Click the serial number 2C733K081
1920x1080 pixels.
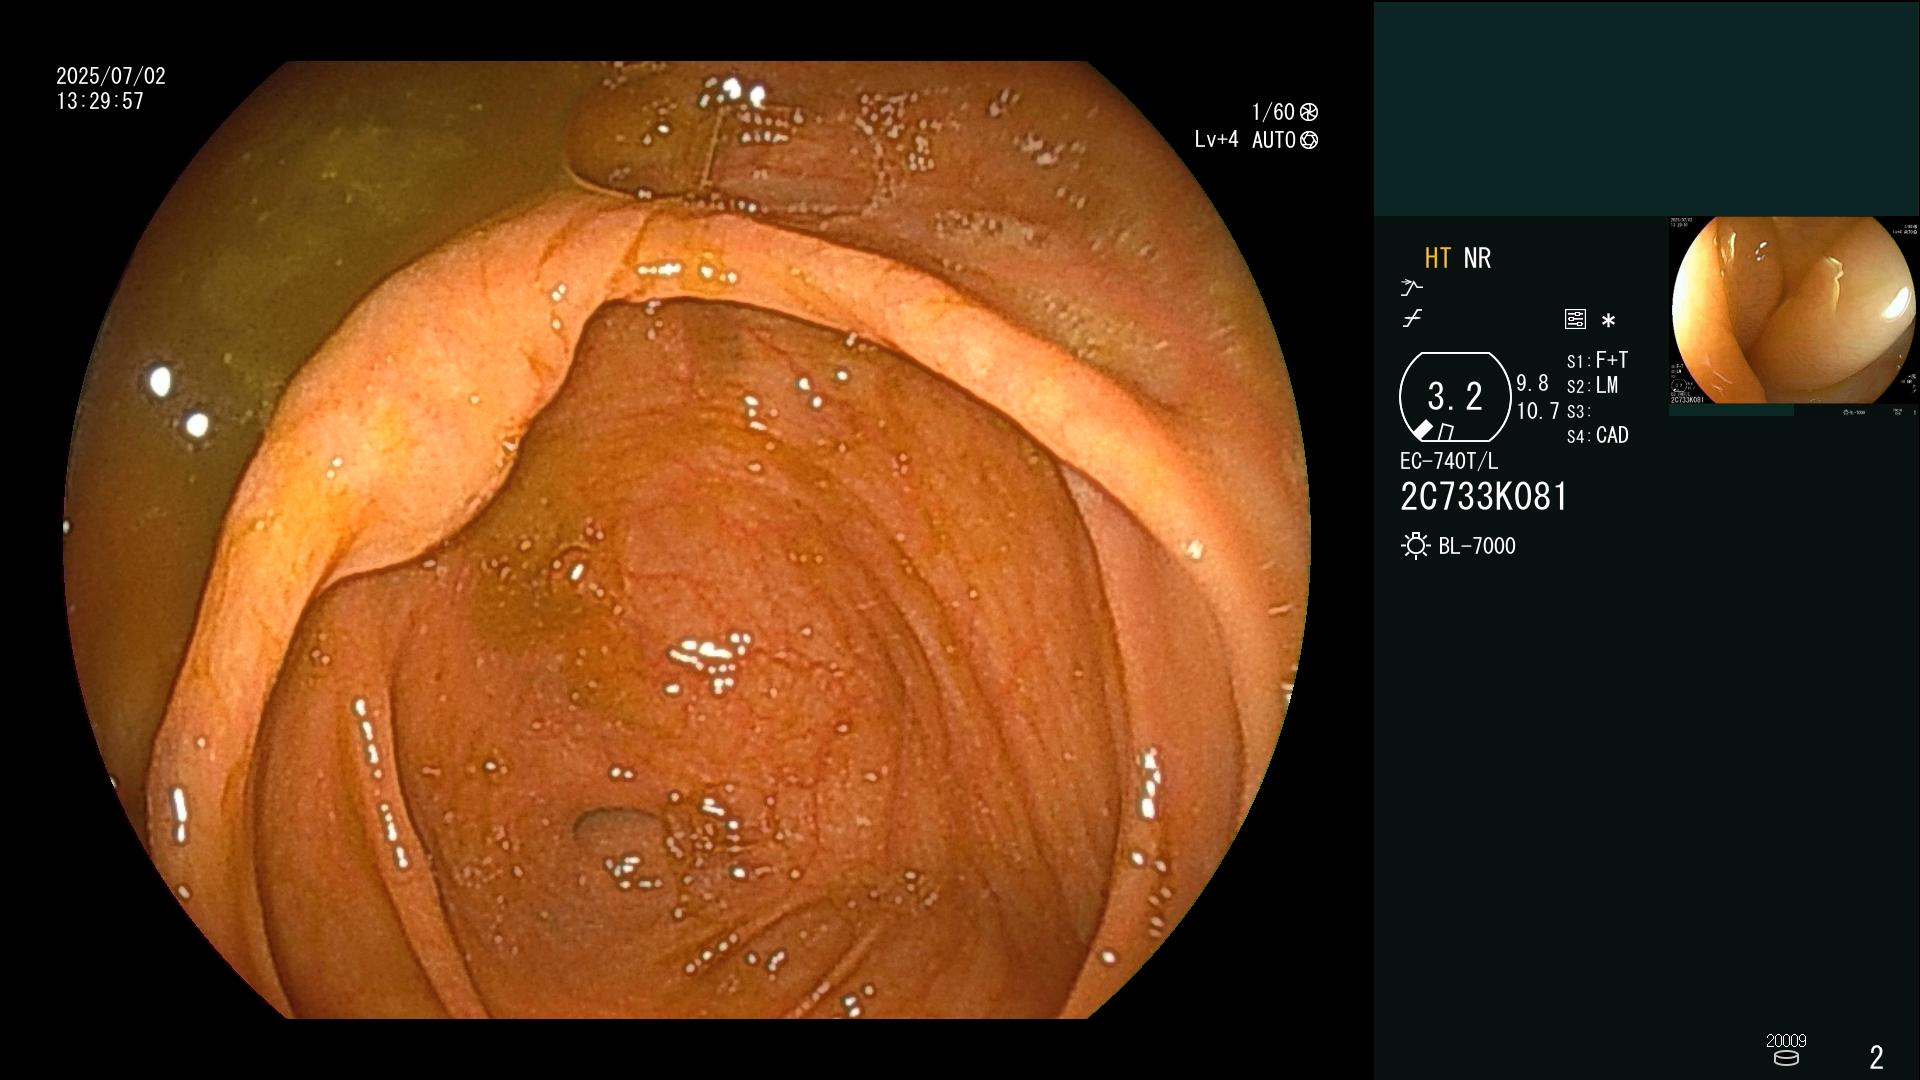point(1484,497)
